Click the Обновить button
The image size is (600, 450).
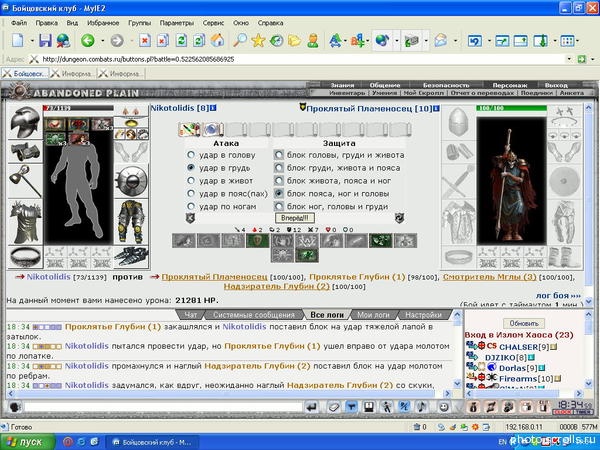point(523,323)
